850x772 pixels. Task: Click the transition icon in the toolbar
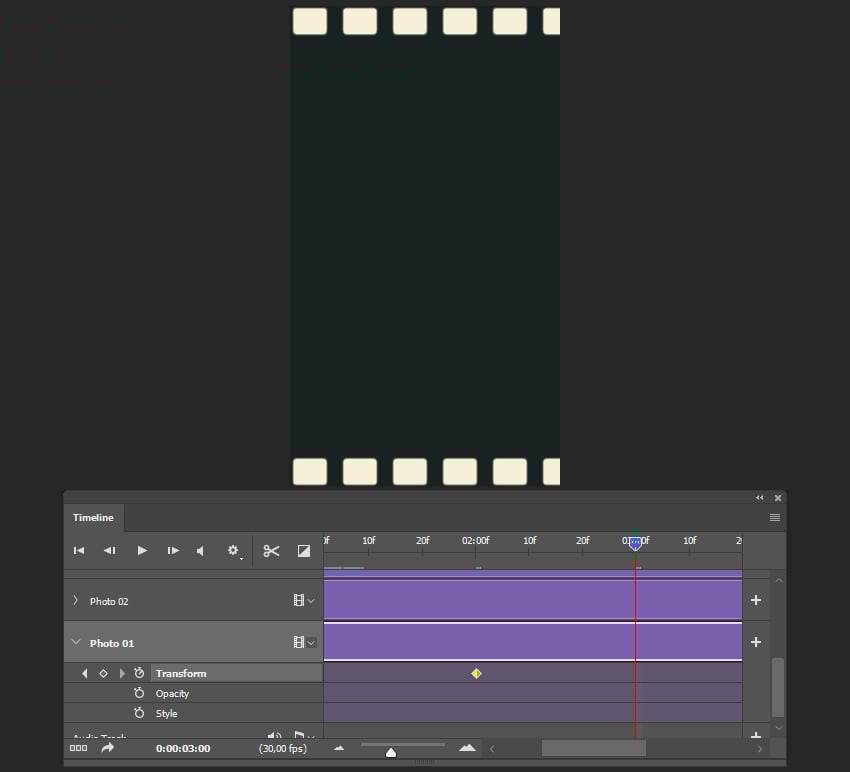[x=304, y=550]
